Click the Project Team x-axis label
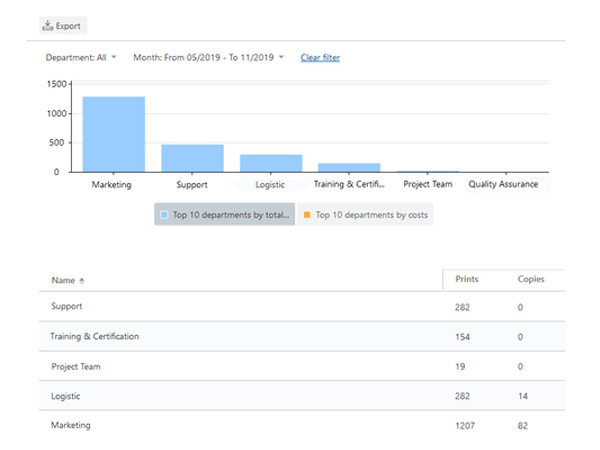The width and height of the screenshot is (600, 450). (x=428, y=184)
